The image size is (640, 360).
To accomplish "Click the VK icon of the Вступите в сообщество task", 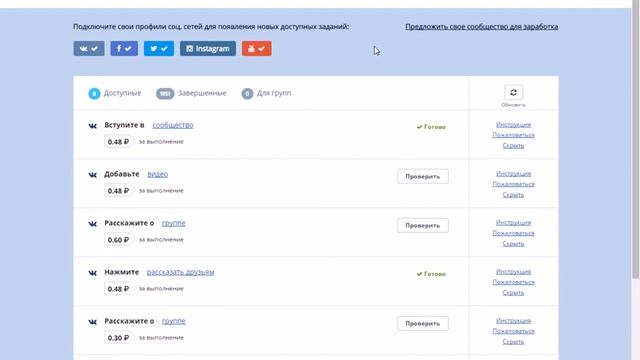I will [93, 126].
